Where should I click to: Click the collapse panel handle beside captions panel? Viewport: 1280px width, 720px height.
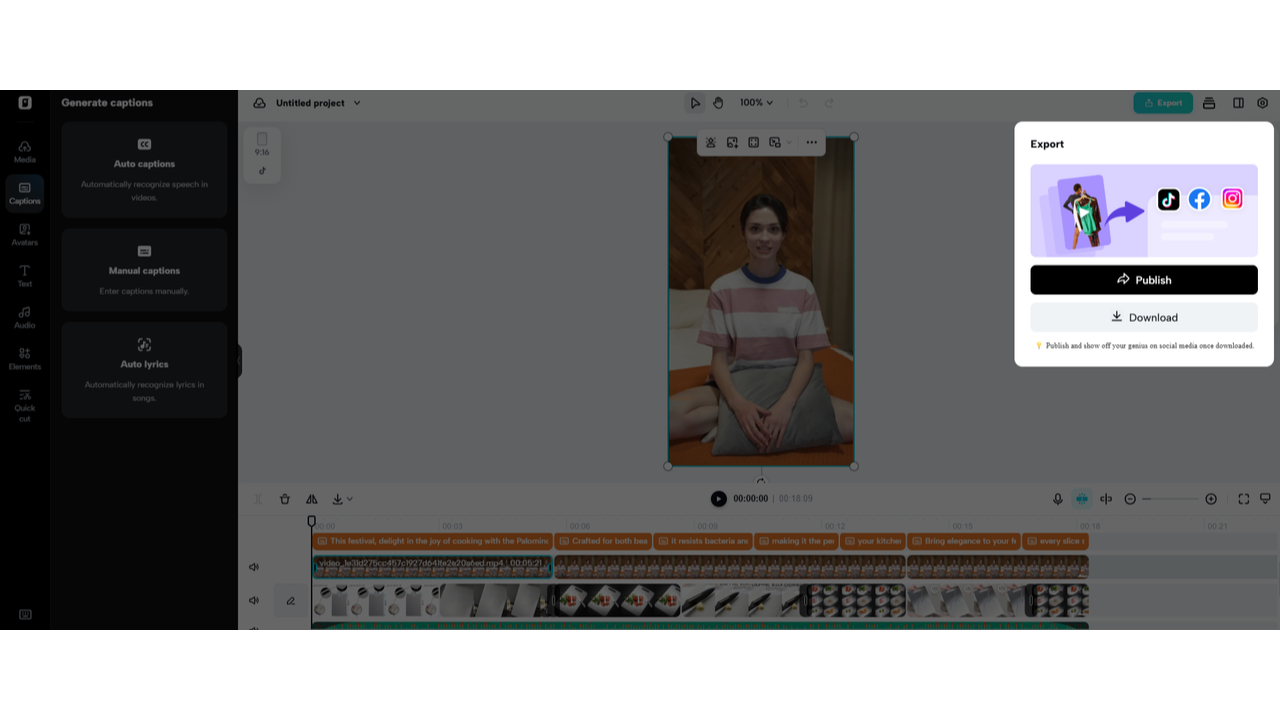click(240, 360)
